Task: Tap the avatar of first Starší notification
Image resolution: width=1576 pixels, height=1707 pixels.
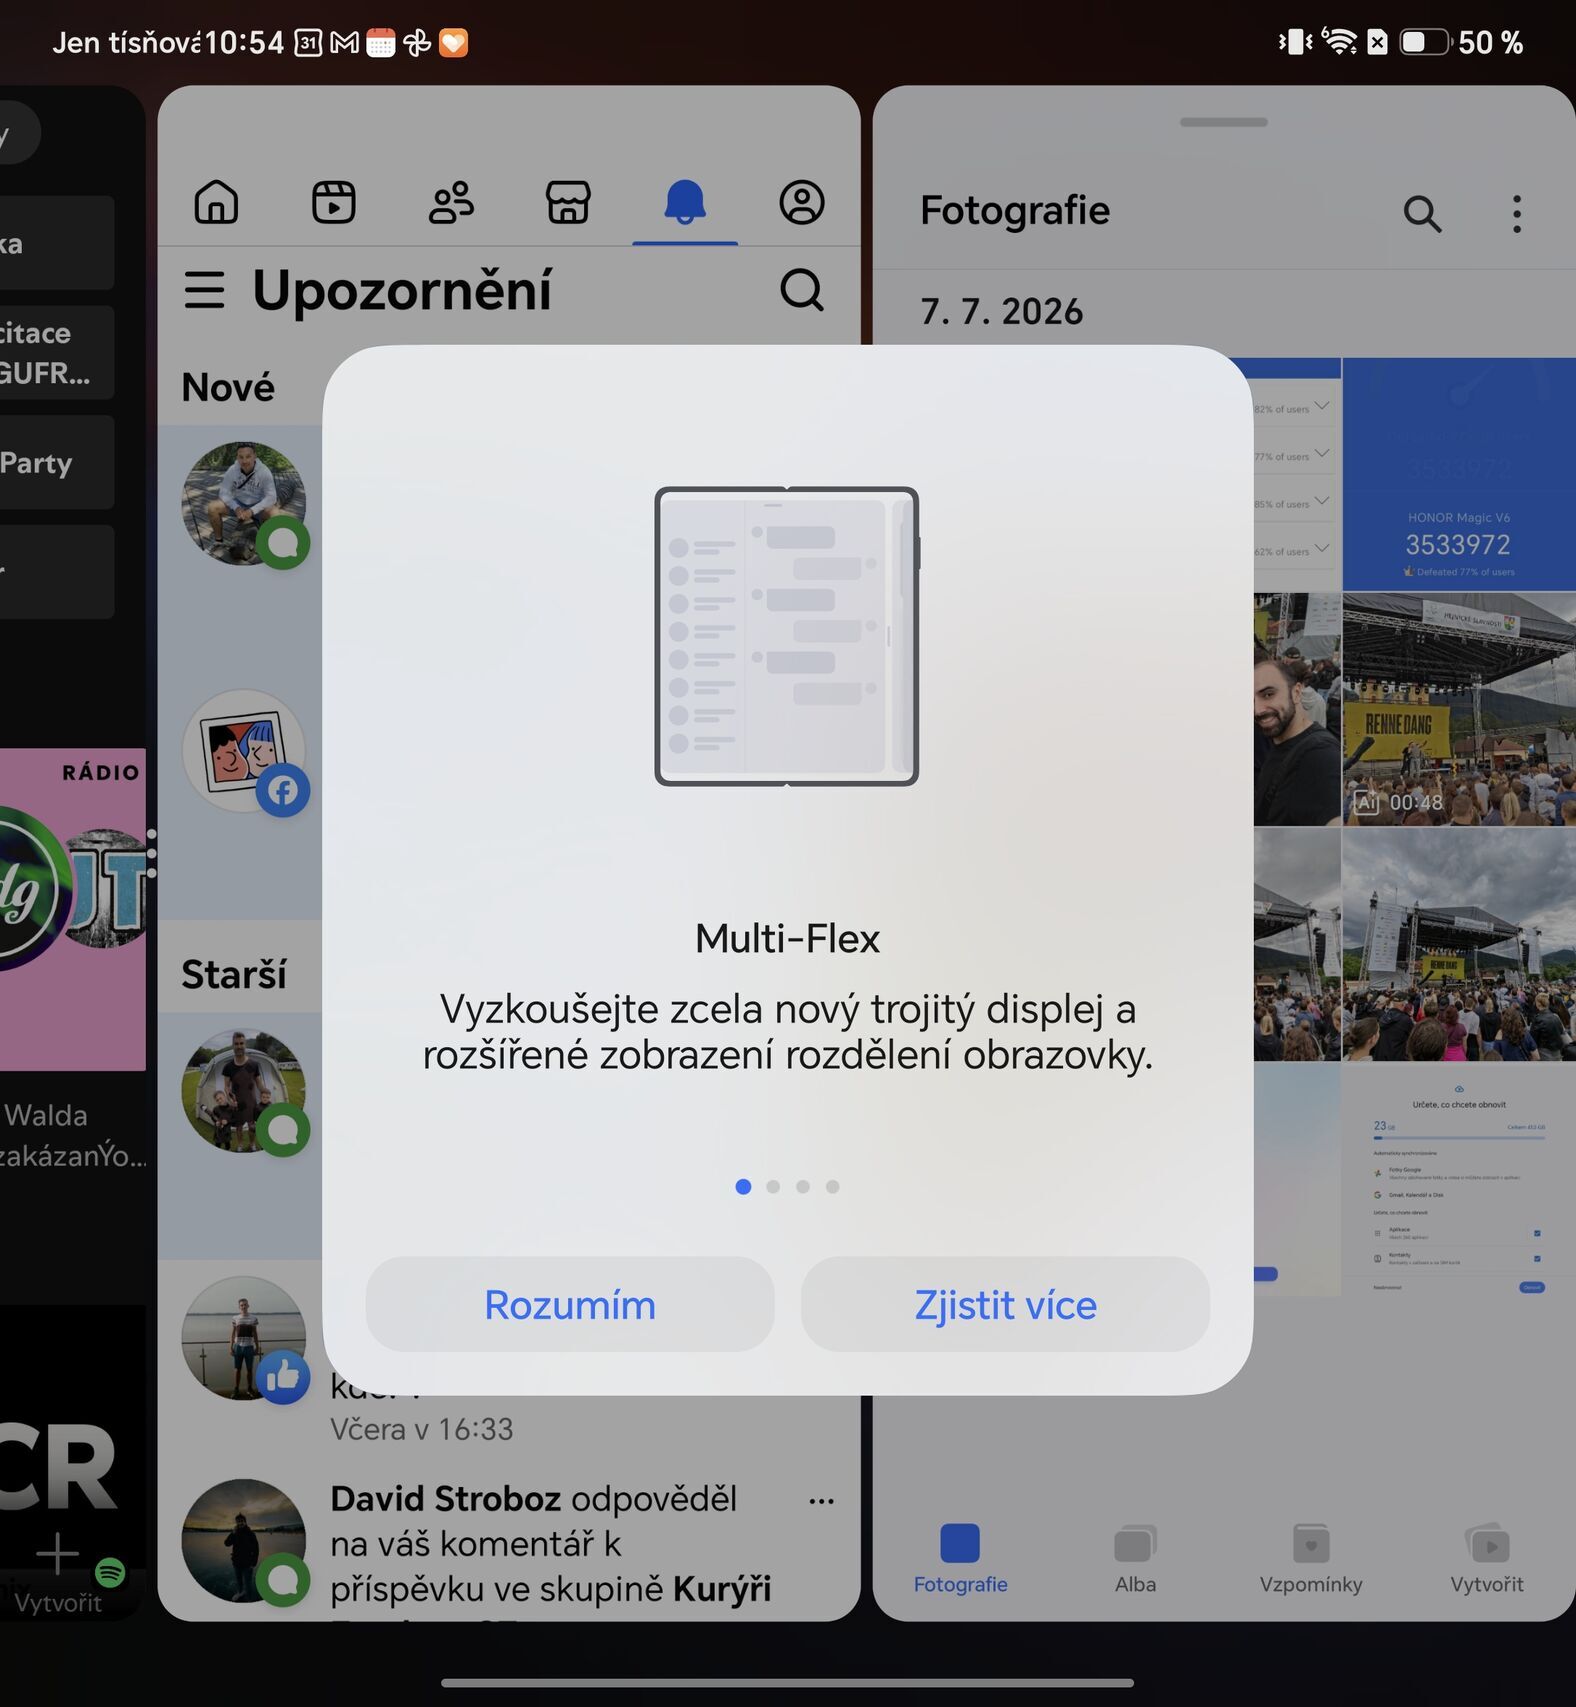Action: (x=243, y=1091)
